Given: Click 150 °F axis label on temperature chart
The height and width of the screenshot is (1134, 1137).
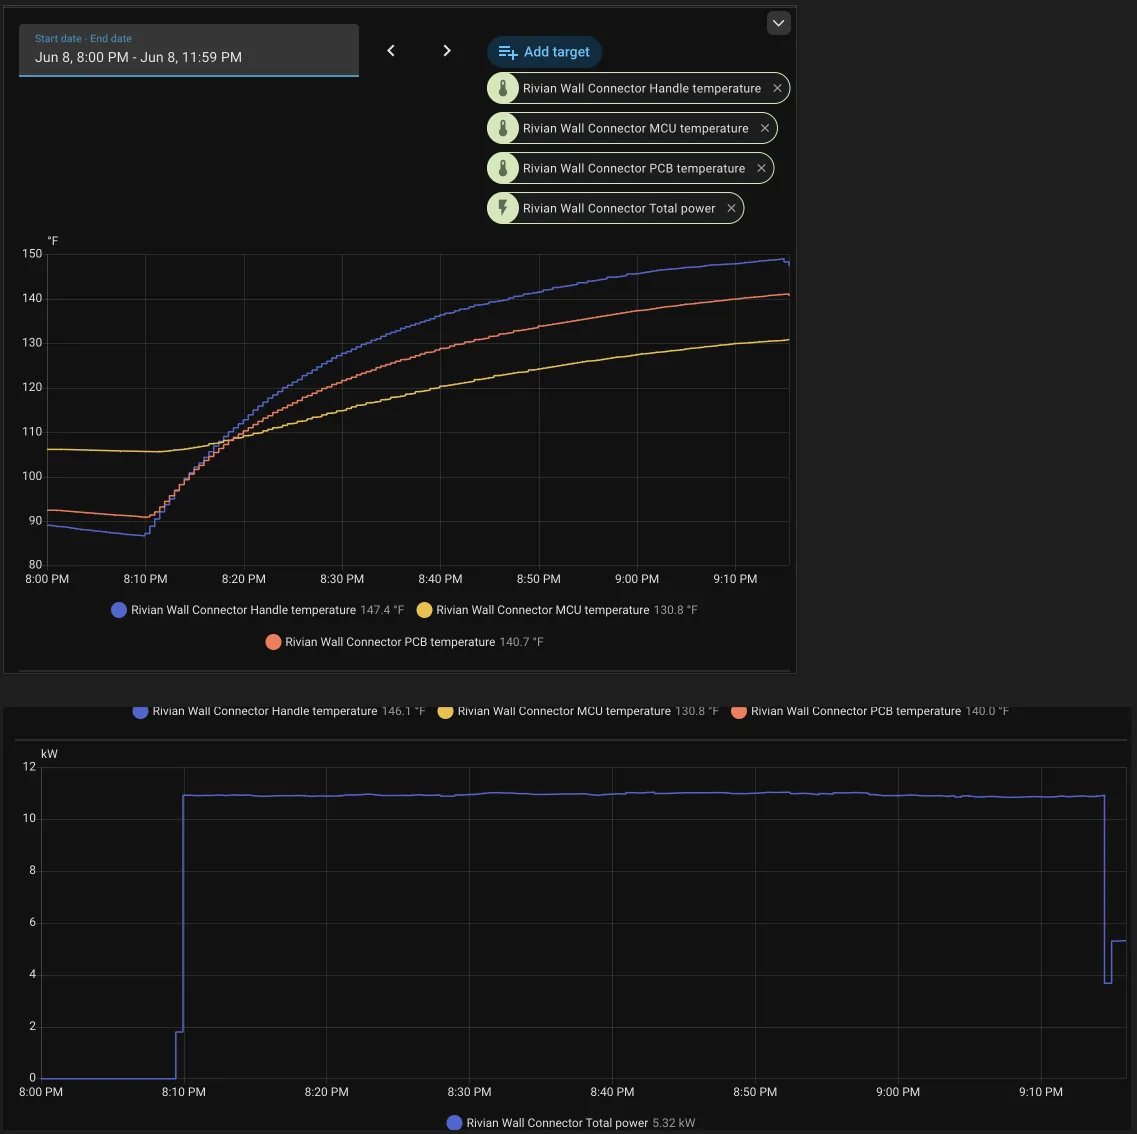Looking at the screenshot, I should [x=32, y=254].
